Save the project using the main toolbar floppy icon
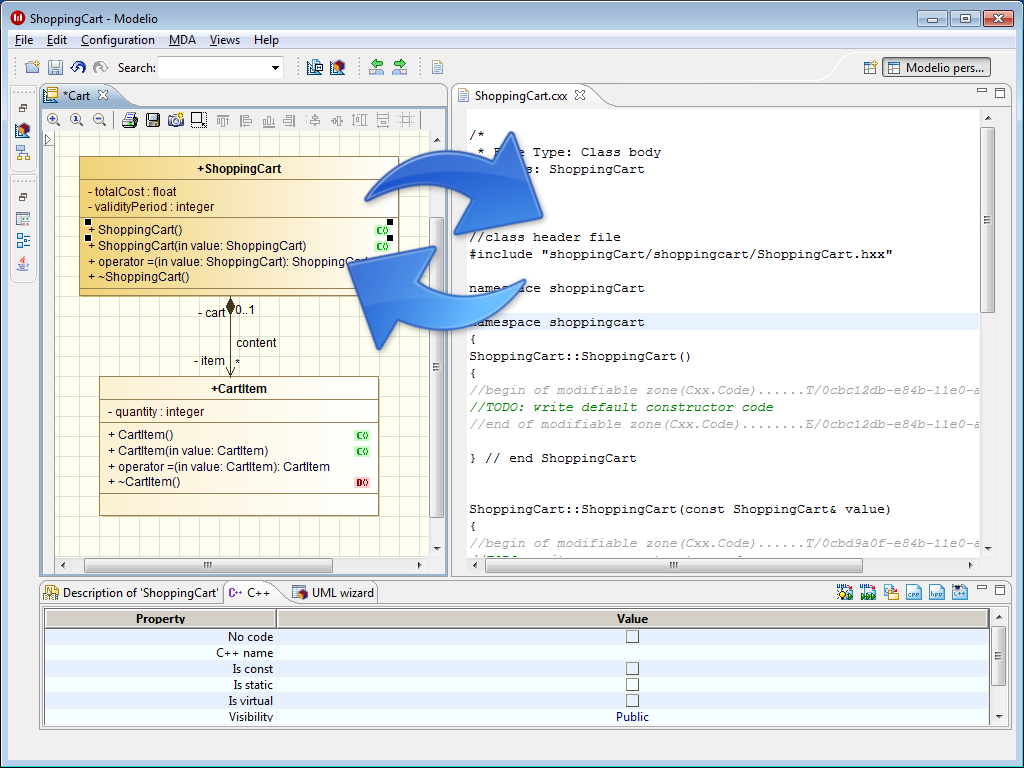 (x=56, y=67)
